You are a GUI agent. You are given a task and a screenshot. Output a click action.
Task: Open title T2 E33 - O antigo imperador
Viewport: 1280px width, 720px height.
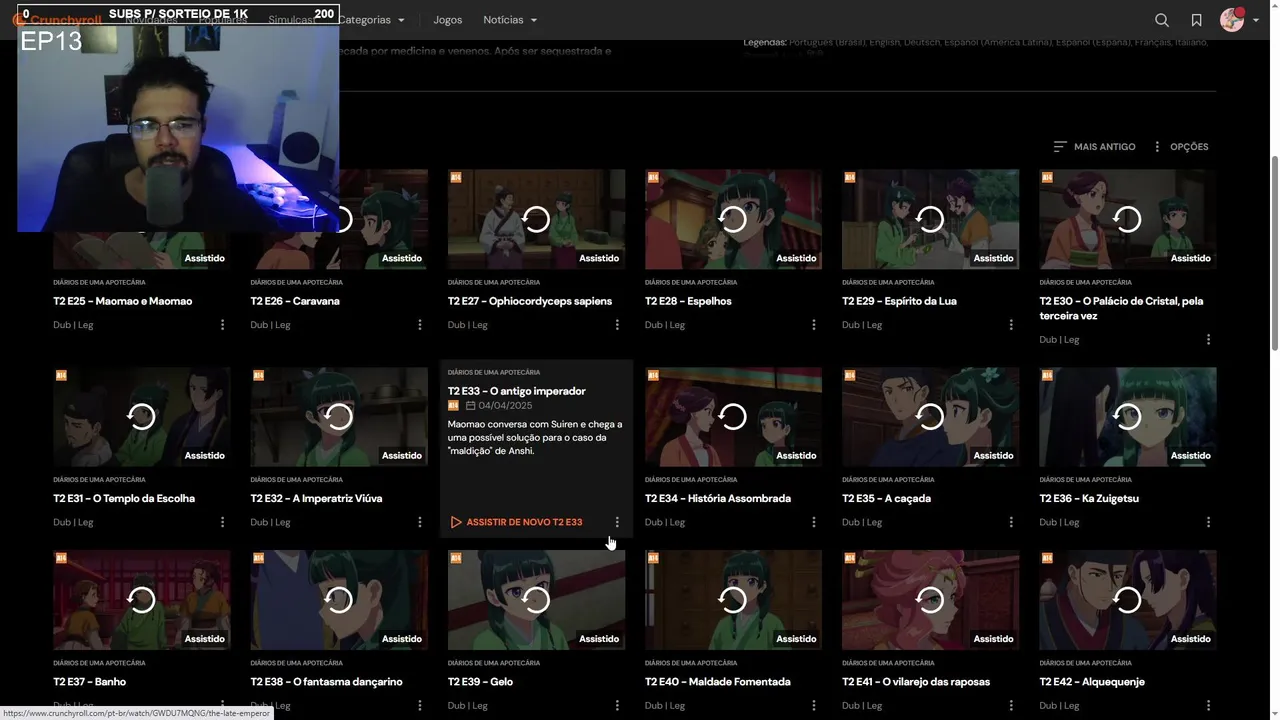(517, 391)
